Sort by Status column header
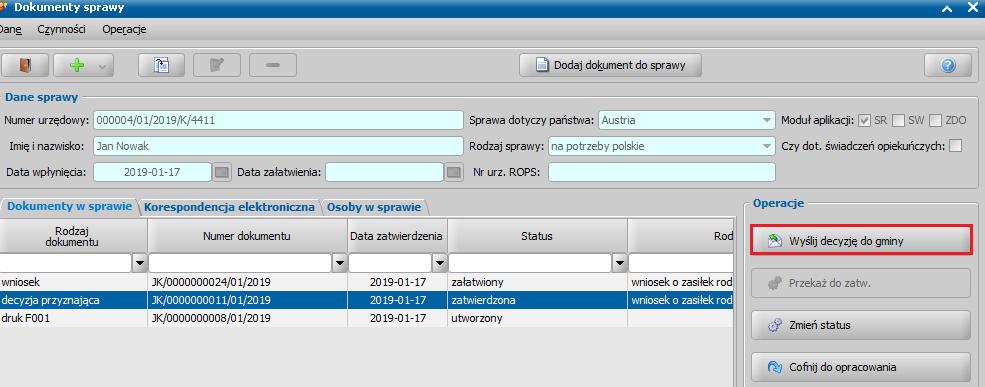This screenshot has height=387, width=985. (x=537, y=236)
